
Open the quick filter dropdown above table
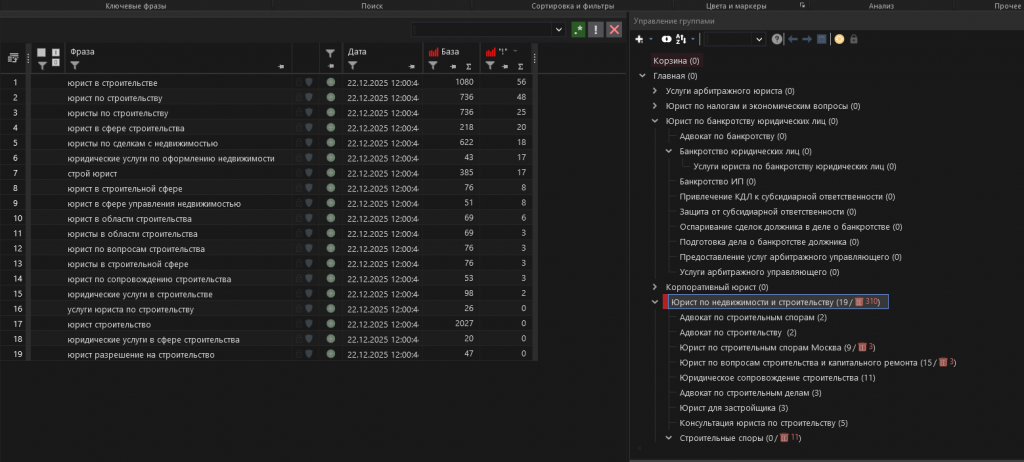coord(558,30)
